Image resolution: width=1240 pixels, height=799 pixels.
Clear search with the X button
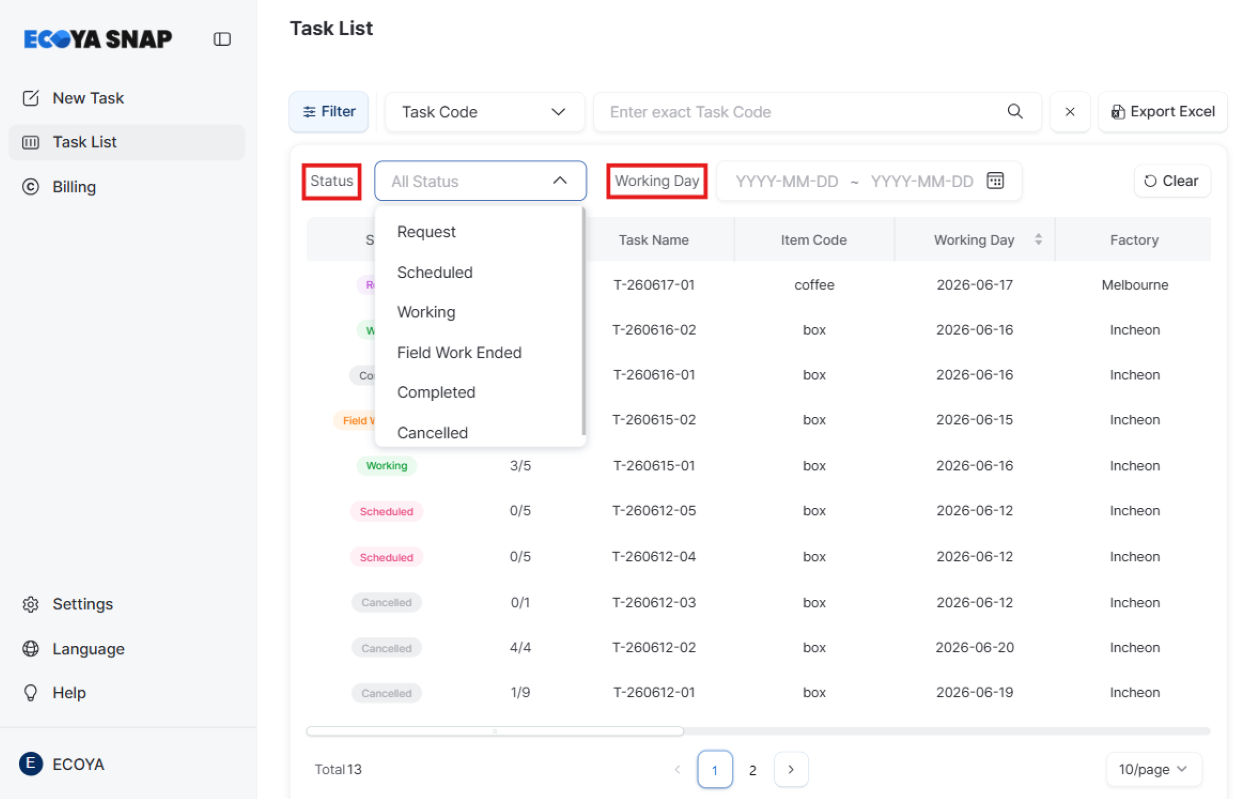[x=1070, y=112]
